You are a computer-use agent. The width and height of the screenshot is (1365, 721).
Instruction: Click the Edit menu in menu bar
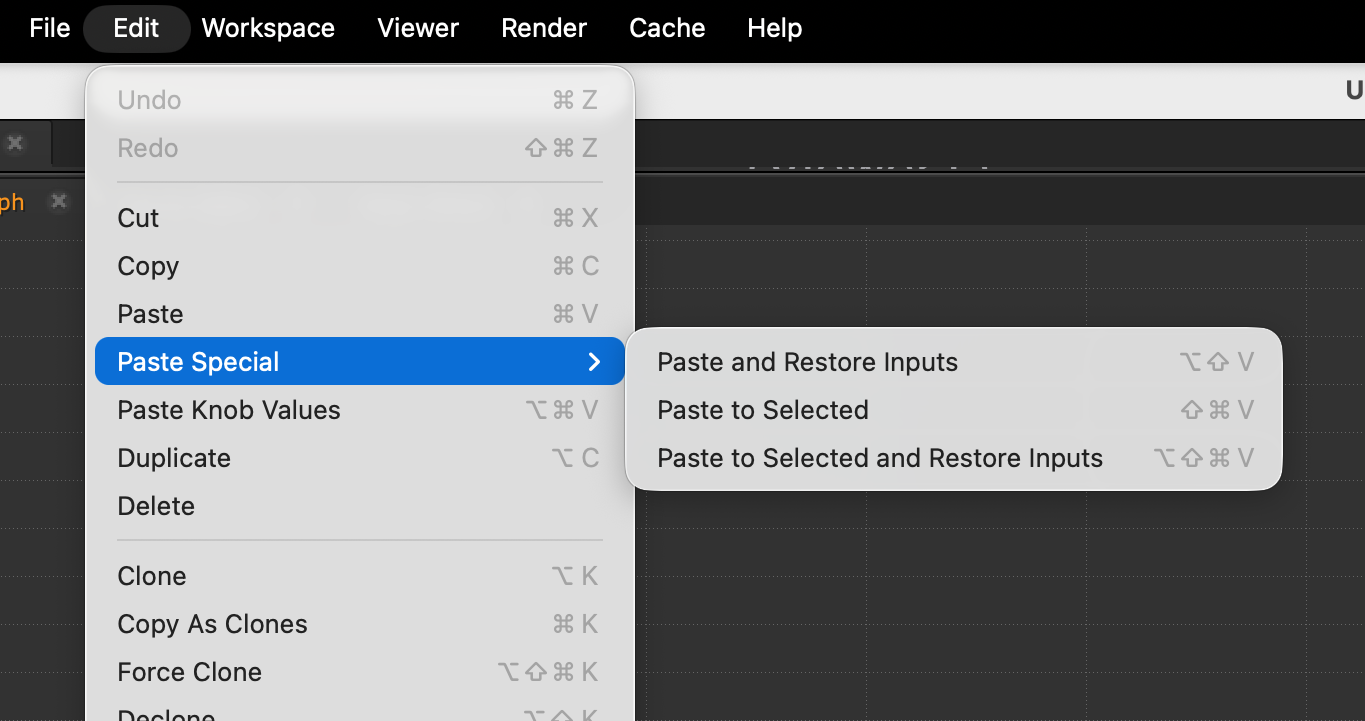[x=136, y=28]
